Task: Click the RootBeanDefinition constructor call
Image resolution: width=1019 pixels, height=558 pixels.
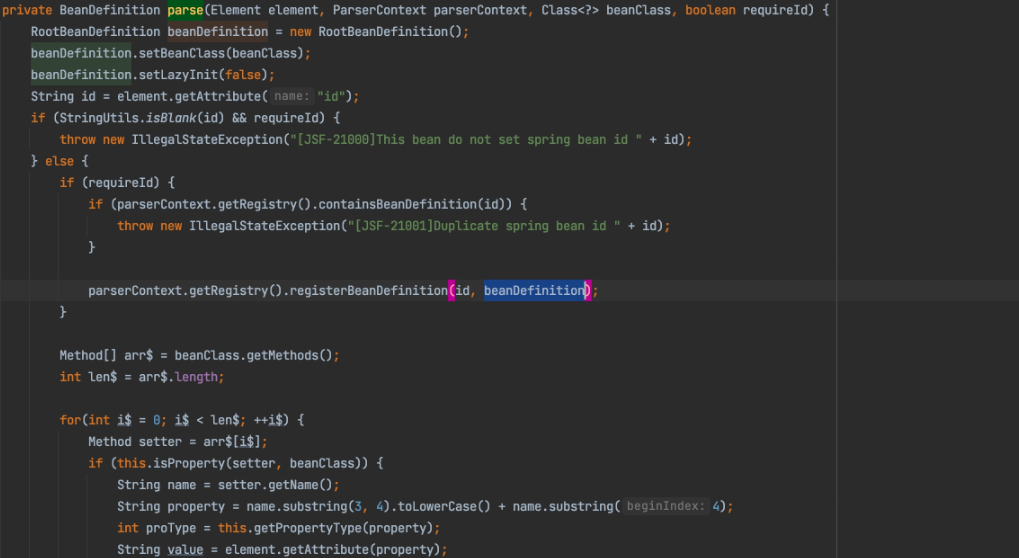Action: point(391,32)
